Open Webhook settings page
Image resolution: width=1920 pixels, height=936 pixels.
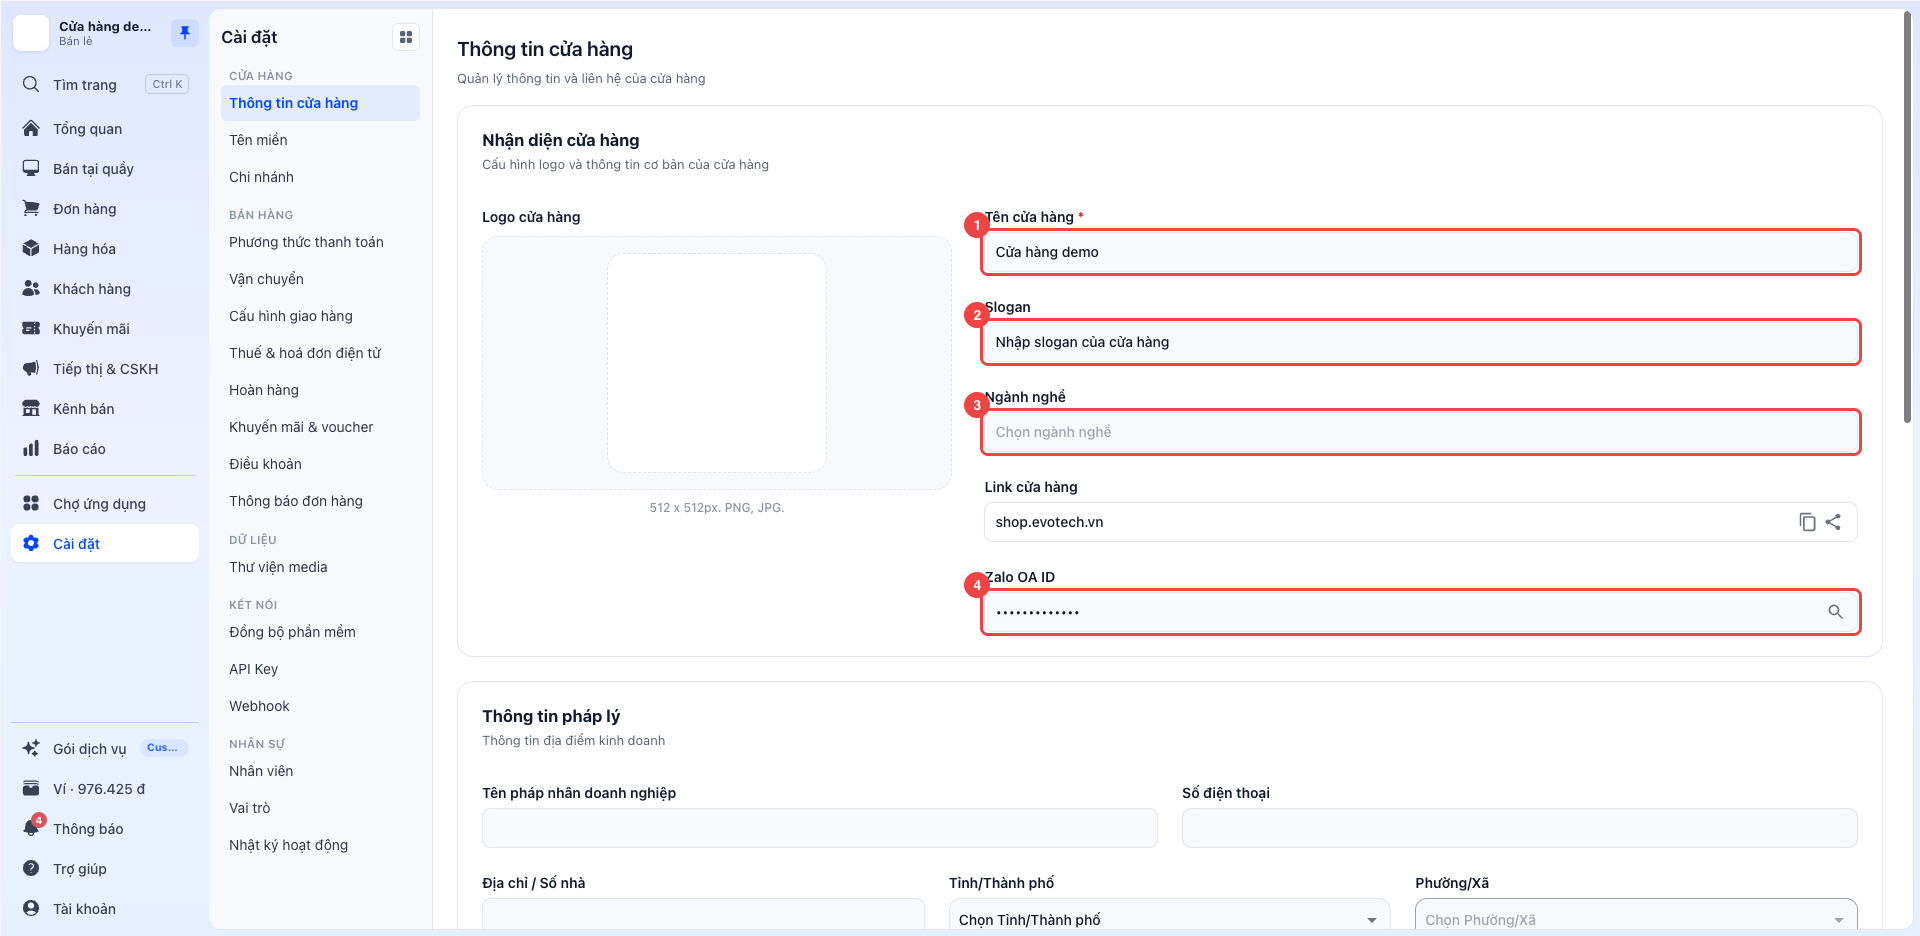pyautogui.click(x=320, y=706)
